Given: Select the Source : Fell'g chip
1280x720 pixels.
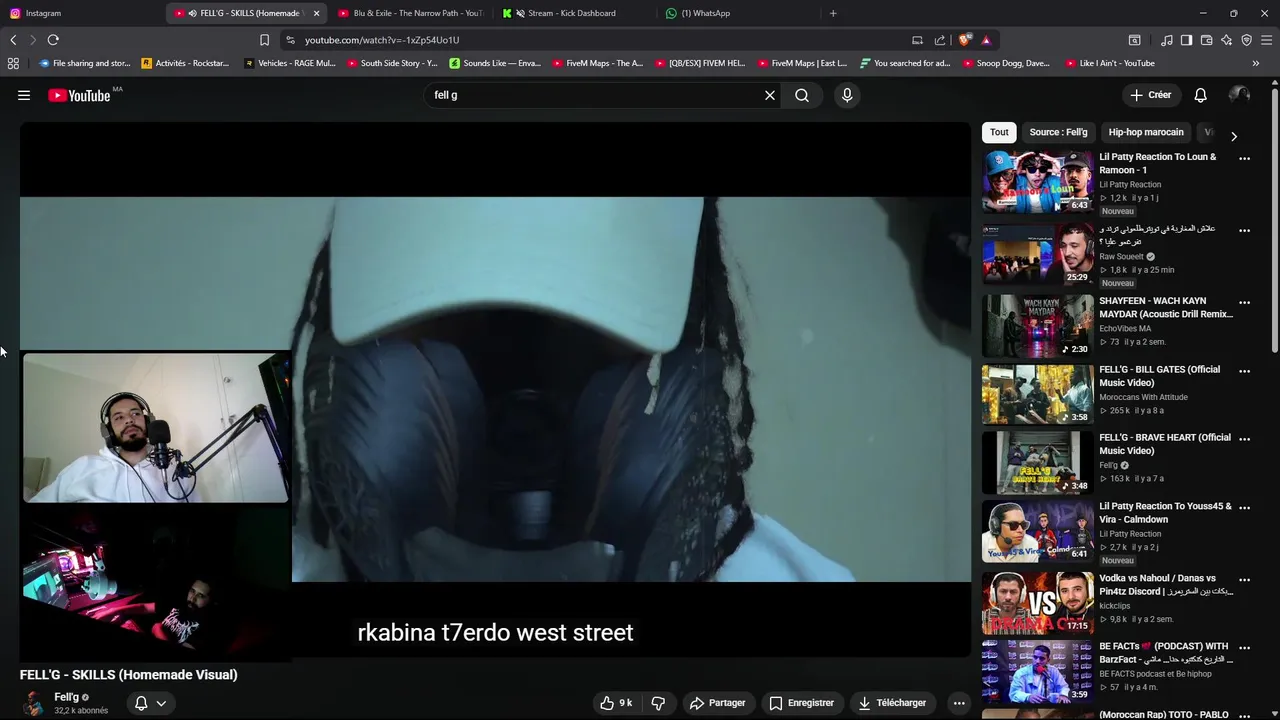Looking at the screenshot, I should click(x=1058, y=132).
